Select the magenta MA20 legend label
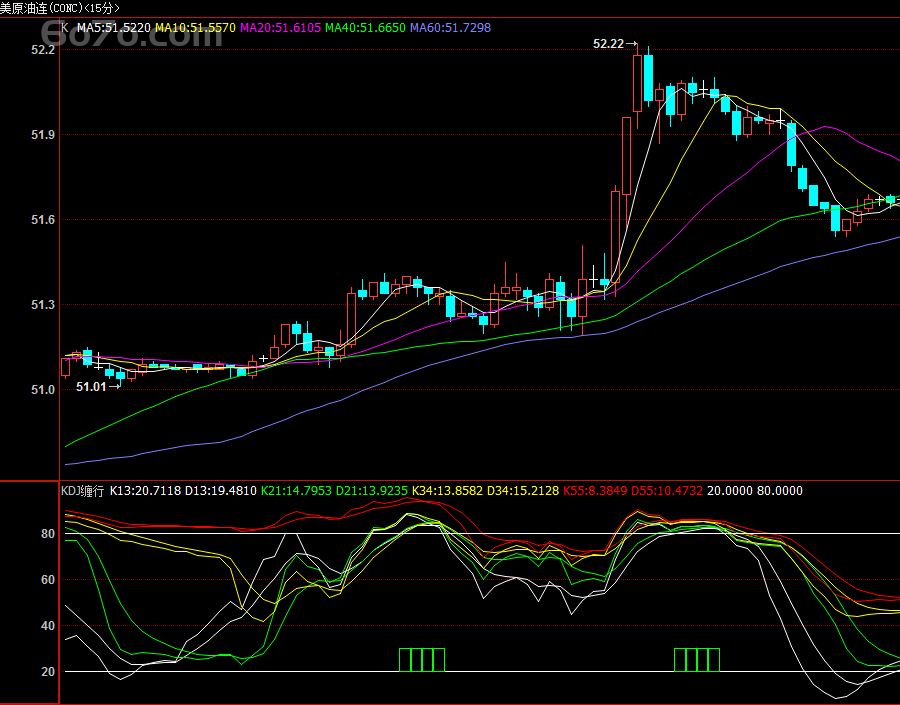Viewport: 900px width, 705px height. coord(280,28)
